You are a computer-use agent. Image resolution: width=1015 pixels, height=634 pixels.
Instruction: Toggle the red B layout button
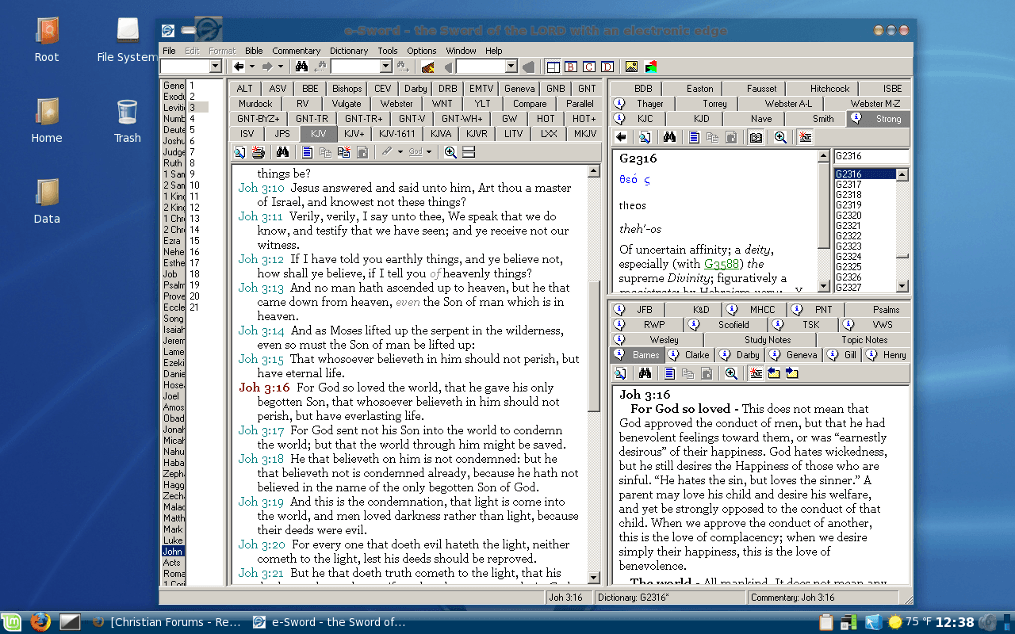coord(571,66)
